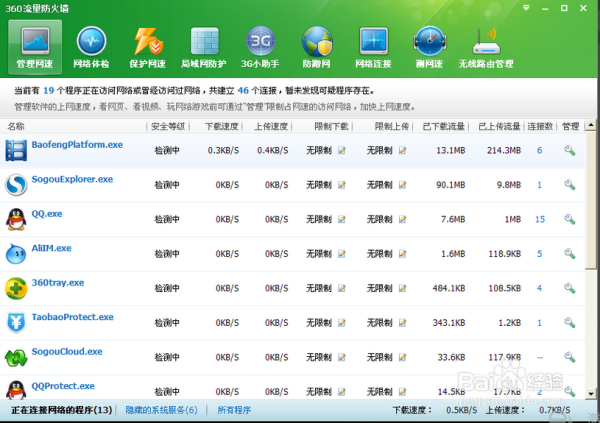
Task: Open 无线路由管理 wireless router management
Action: 485,48
